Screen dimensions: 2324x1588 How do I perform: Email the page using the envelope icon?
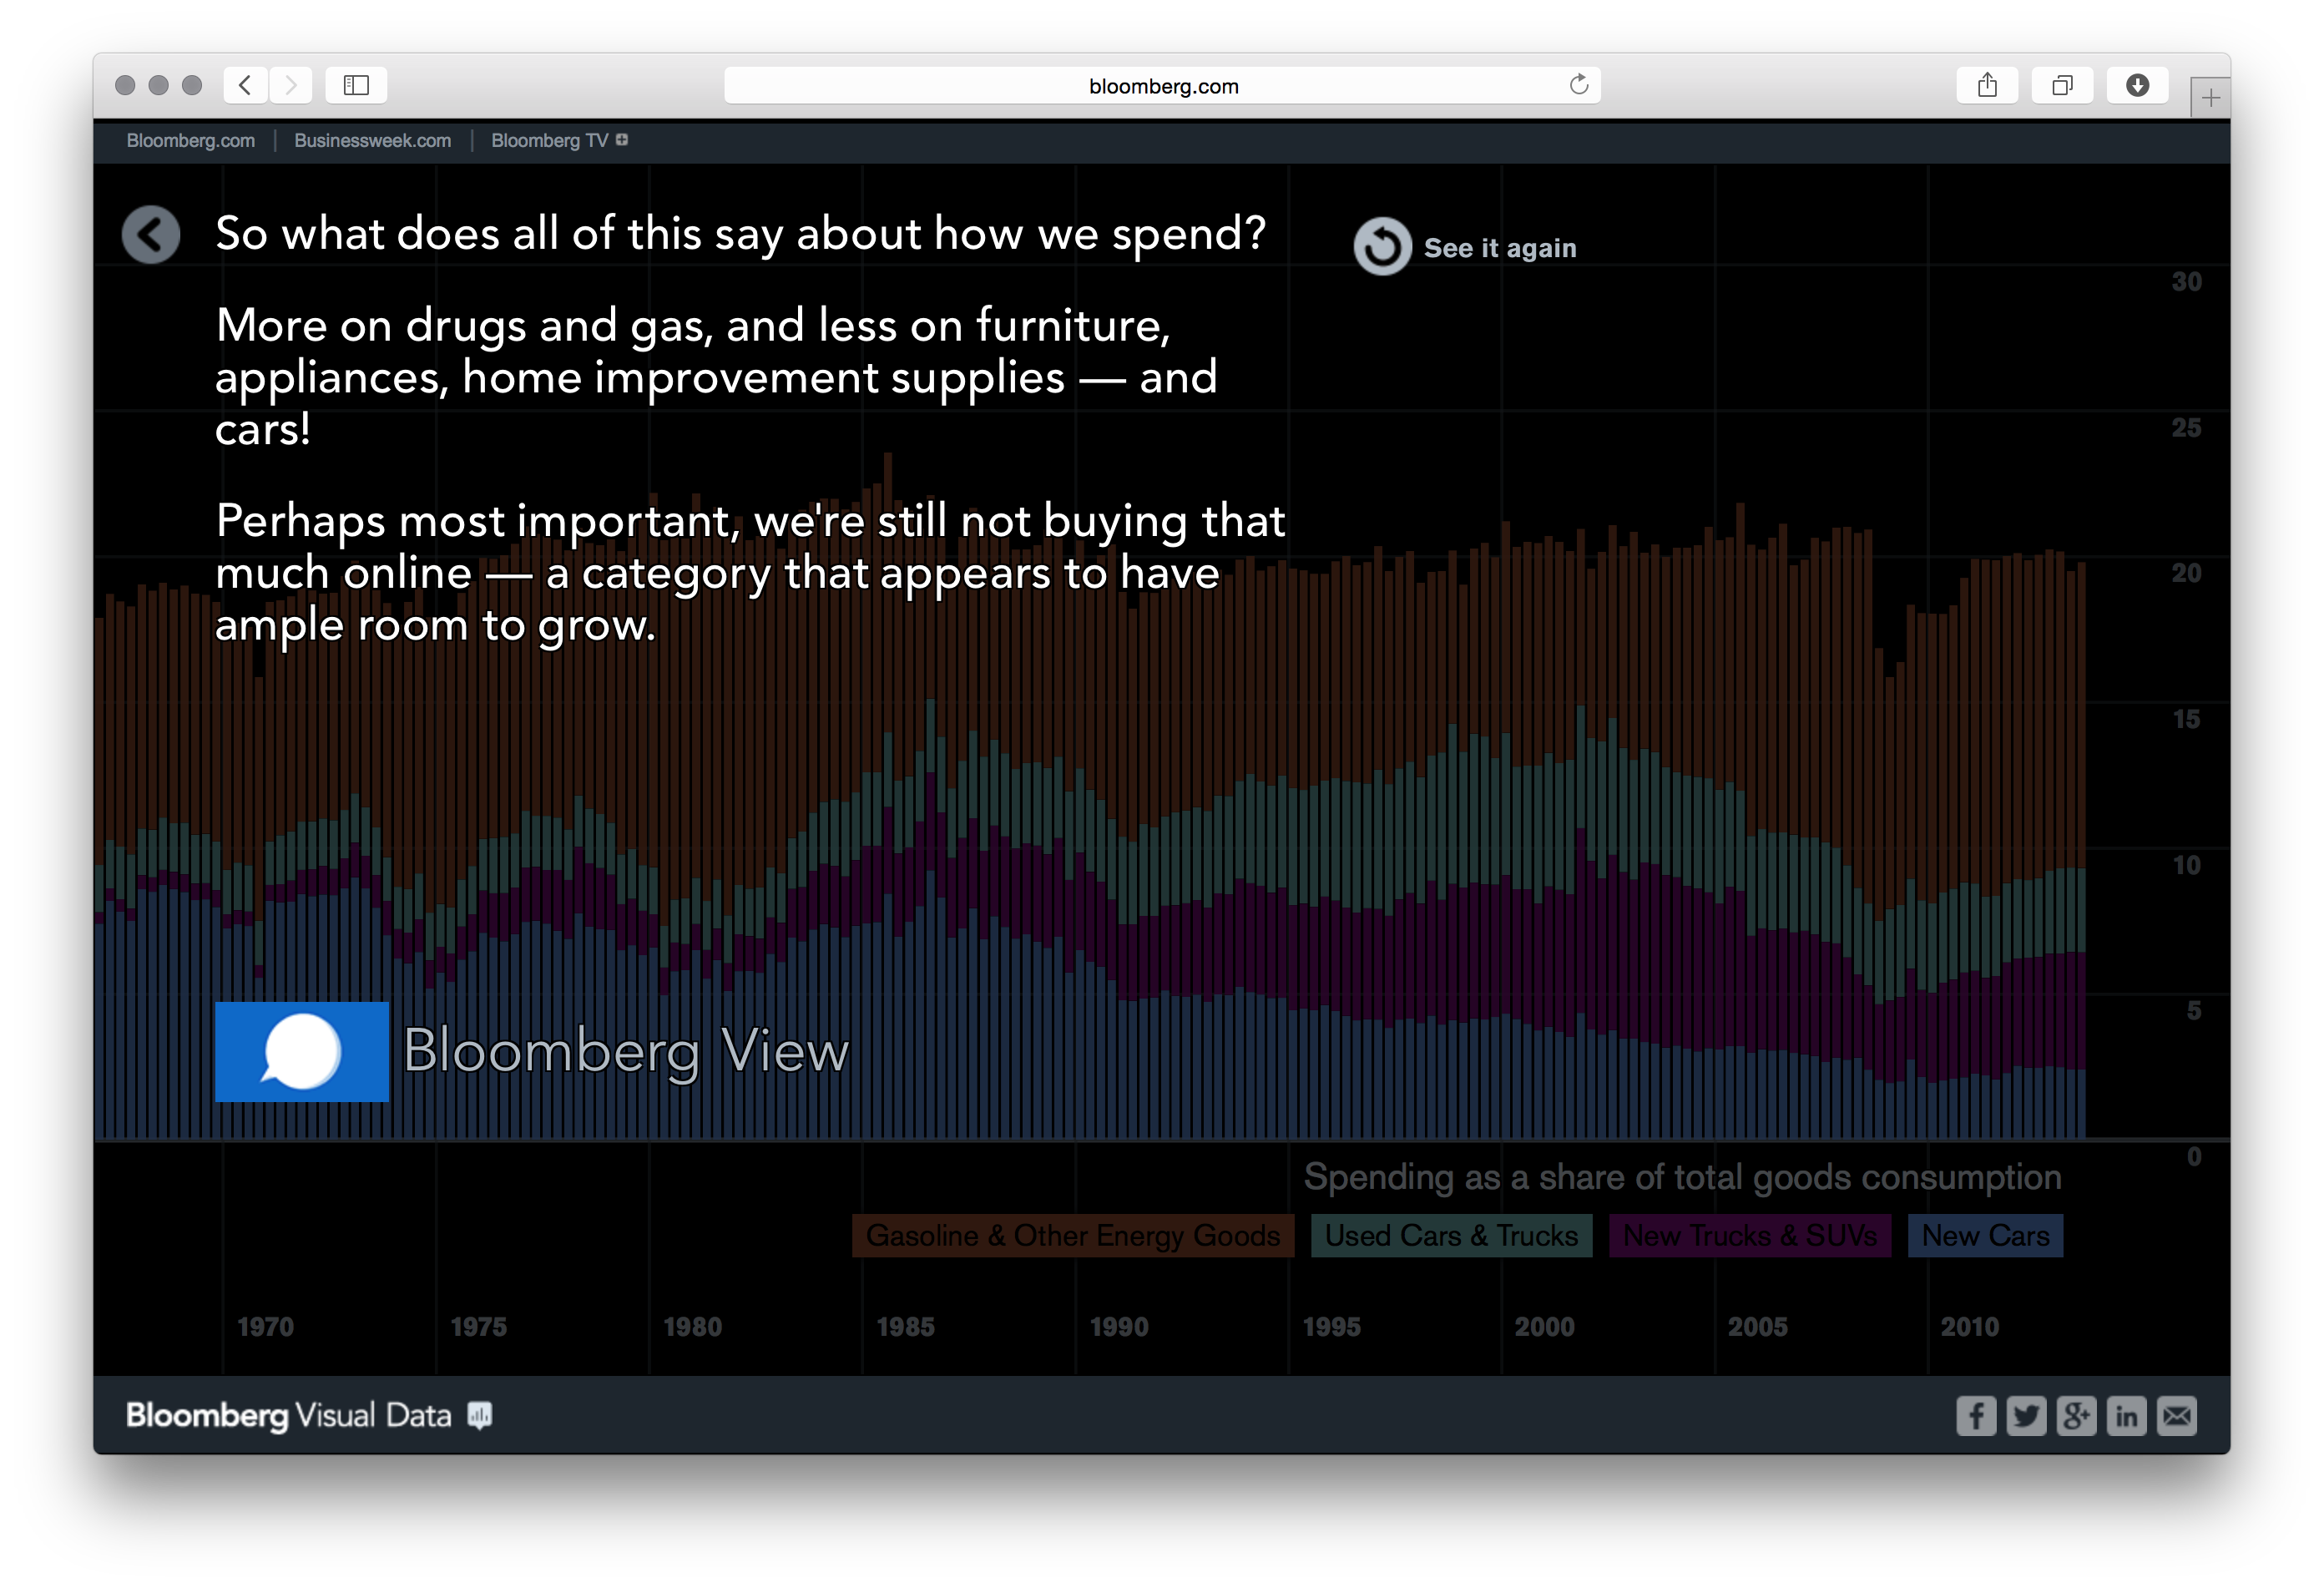click(x=2176, y=1415)
